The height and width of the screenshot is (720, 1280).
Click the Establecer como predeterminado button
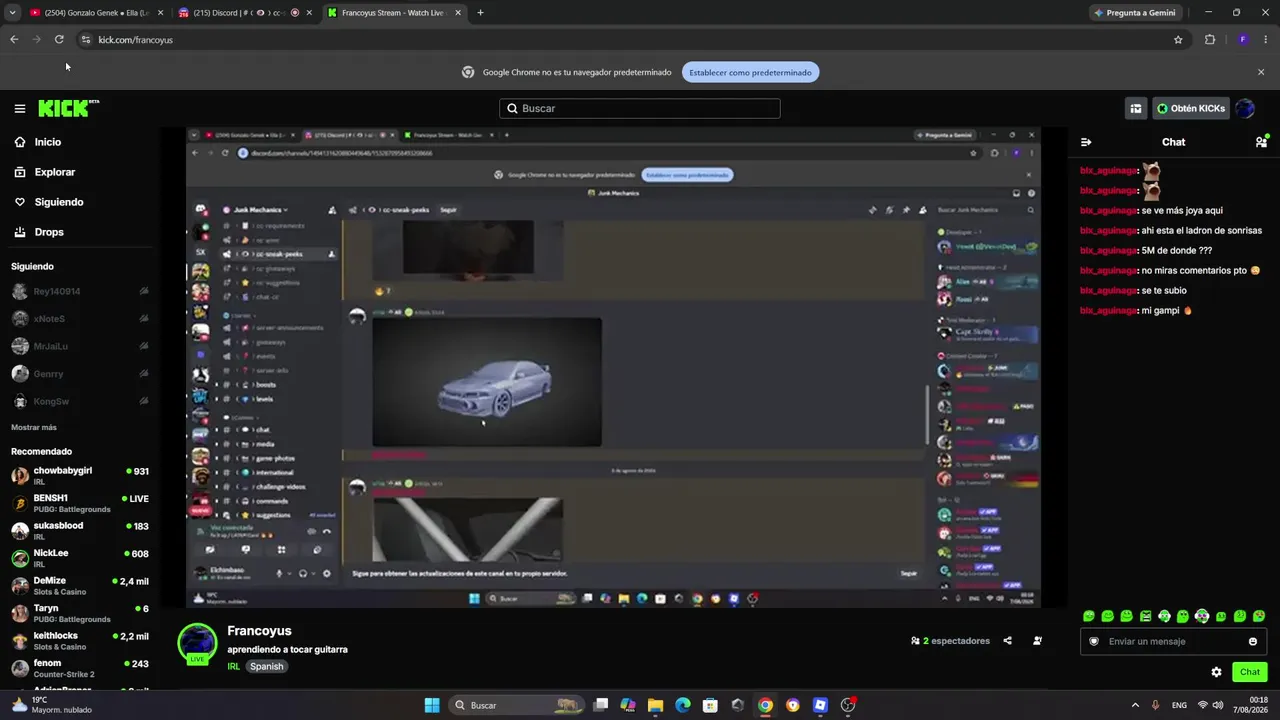(x=751, y=72)
